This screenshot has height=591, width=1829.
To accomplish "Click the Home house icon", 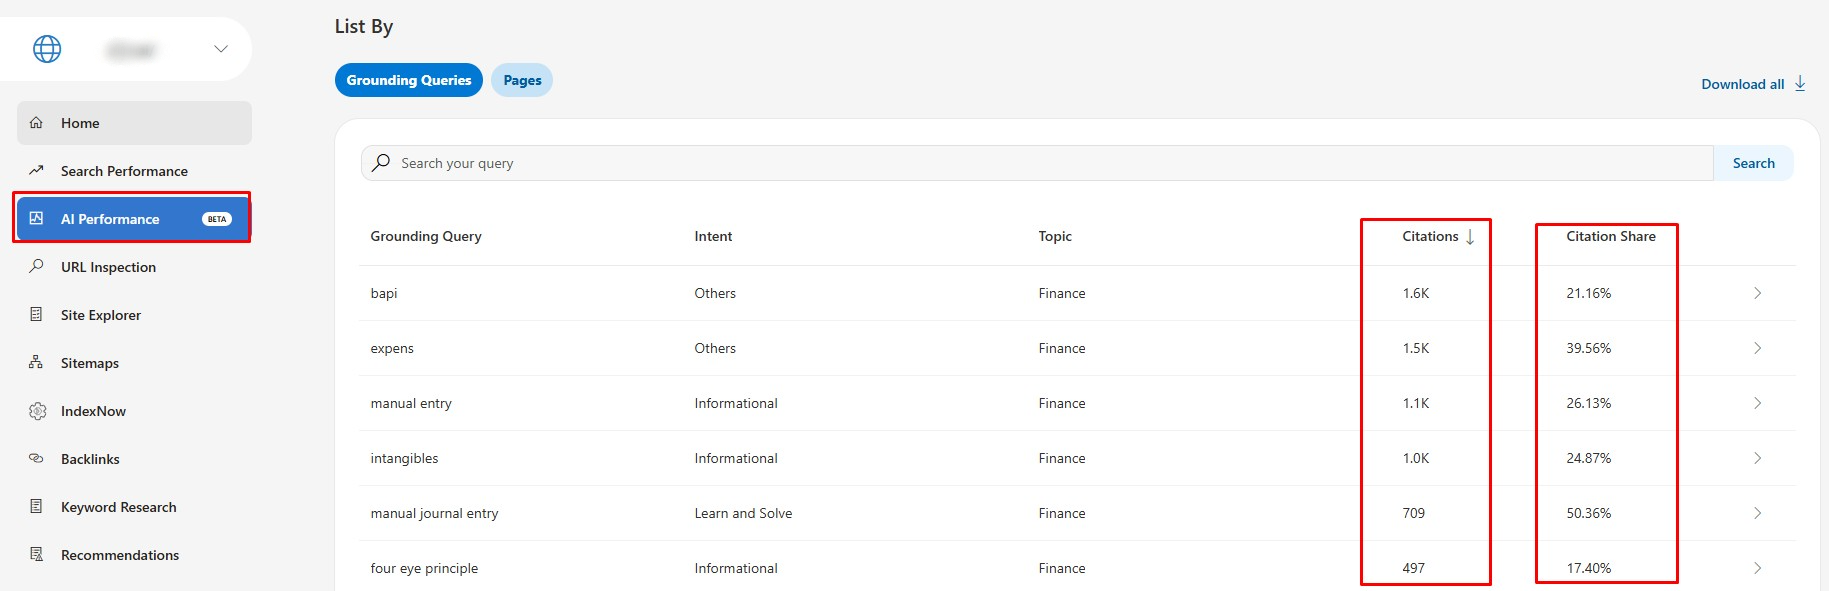I will [36, 123].
